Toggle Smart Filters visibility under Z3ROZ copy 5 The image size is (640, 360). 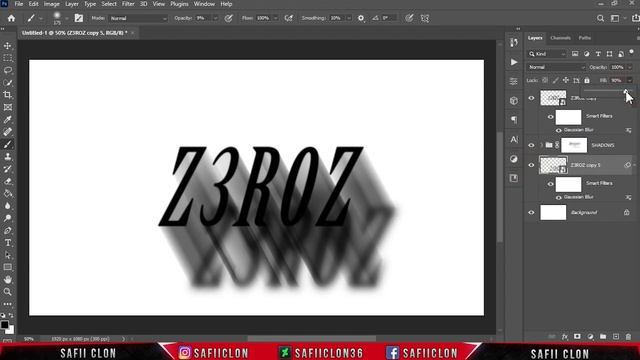point(550,184)
